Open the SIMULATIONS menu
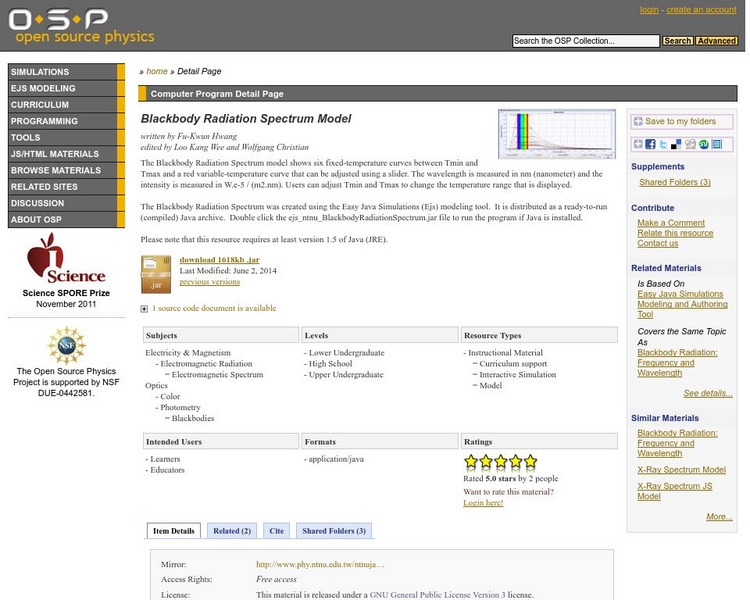The image size is (750, 600). point(66,72)
